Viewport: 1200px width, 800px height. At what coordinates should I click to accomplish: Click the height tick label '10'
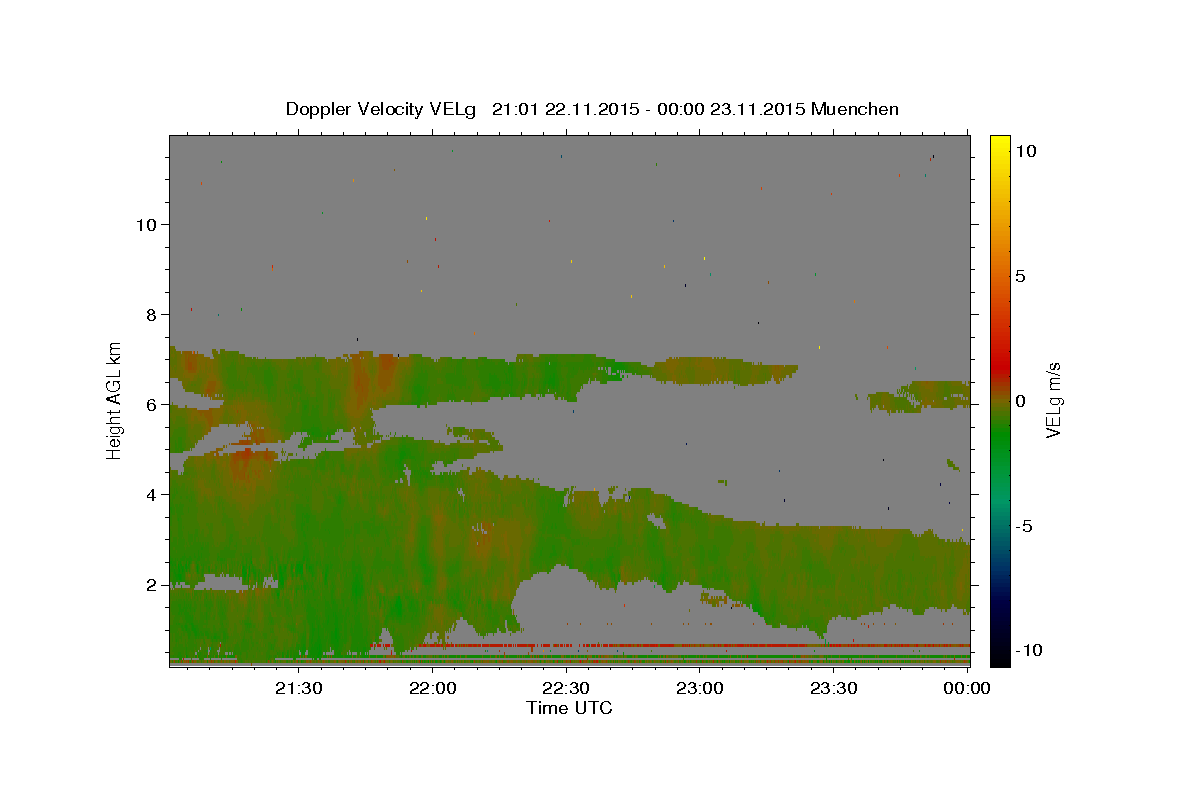click(x=146, y=224)
